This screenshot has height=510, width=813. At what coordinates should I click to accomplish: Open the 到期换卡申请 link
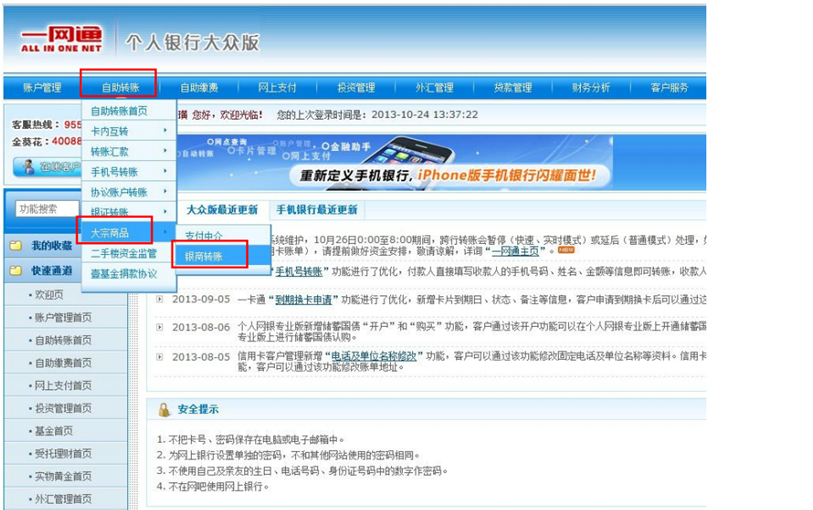pyautogui.click(x=303, y=300)
